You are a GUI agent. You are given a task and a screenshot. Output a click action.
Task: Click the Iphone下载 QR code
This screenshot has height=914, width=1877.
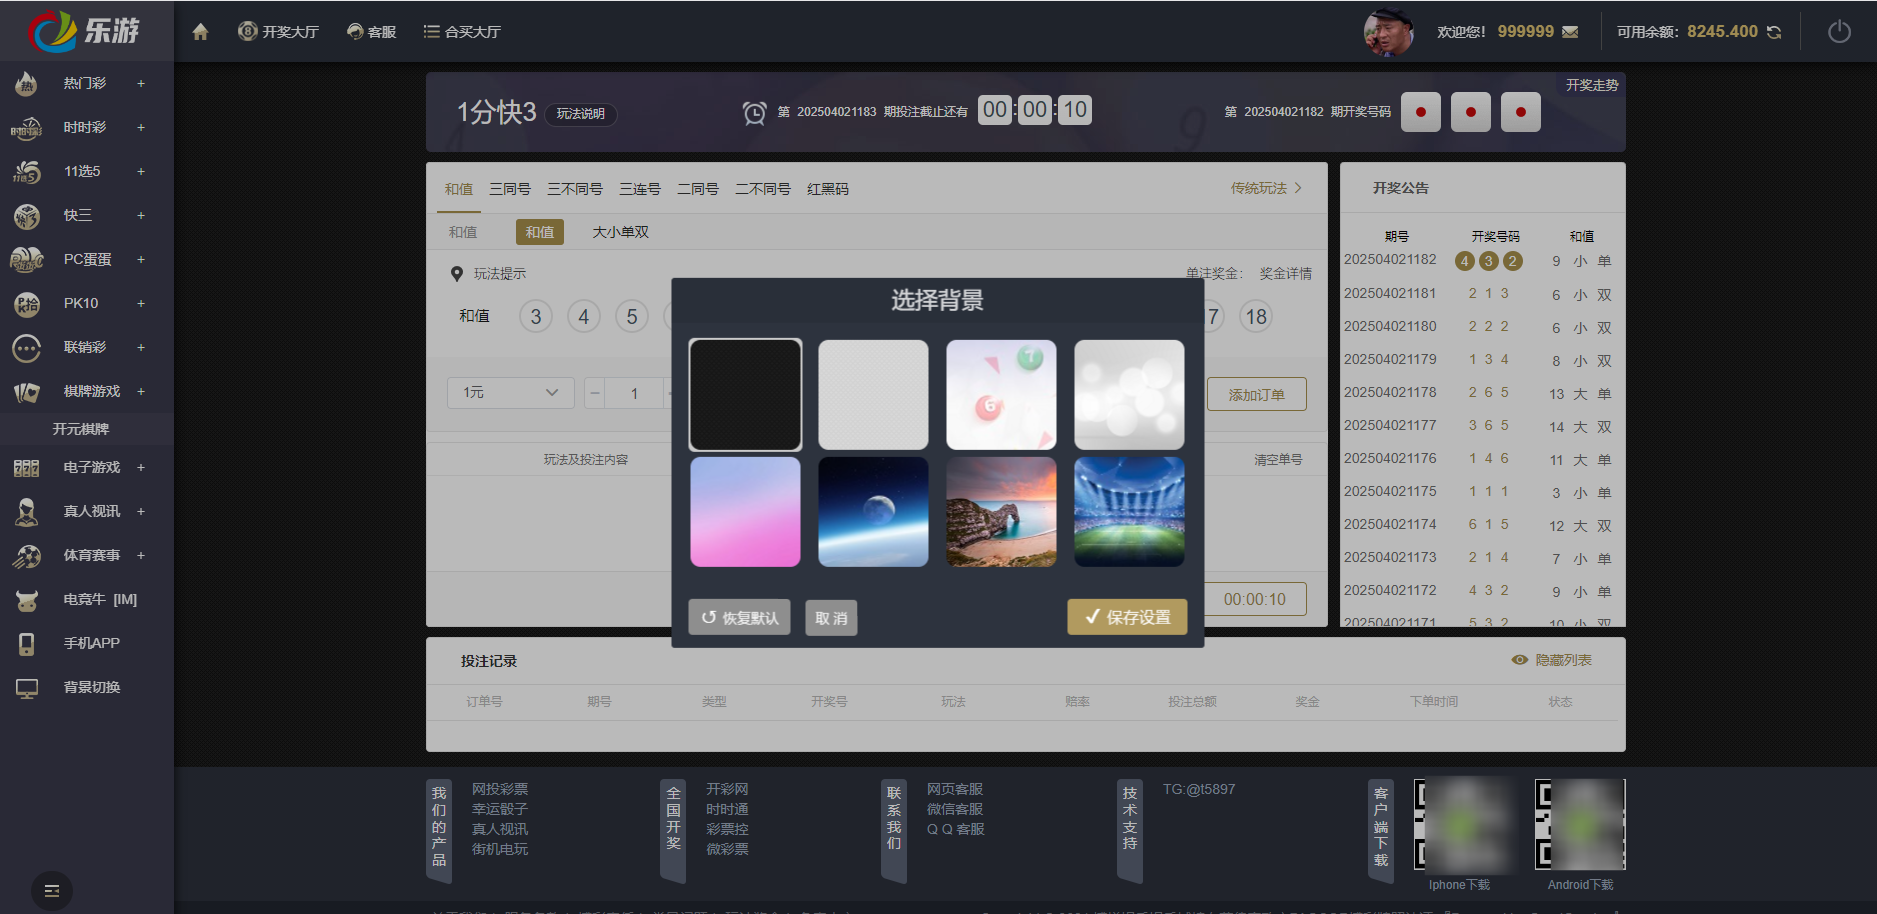coord(1464,826)
